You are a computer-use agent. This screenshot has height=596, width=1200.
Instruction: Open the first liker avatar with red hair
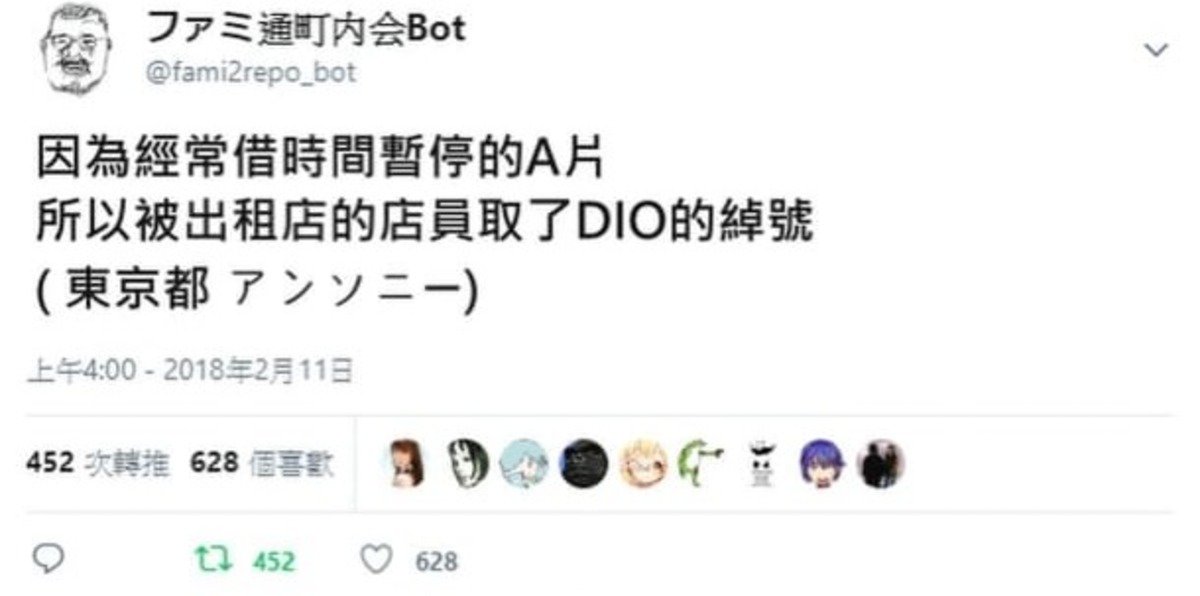click(x=406, y=464)
